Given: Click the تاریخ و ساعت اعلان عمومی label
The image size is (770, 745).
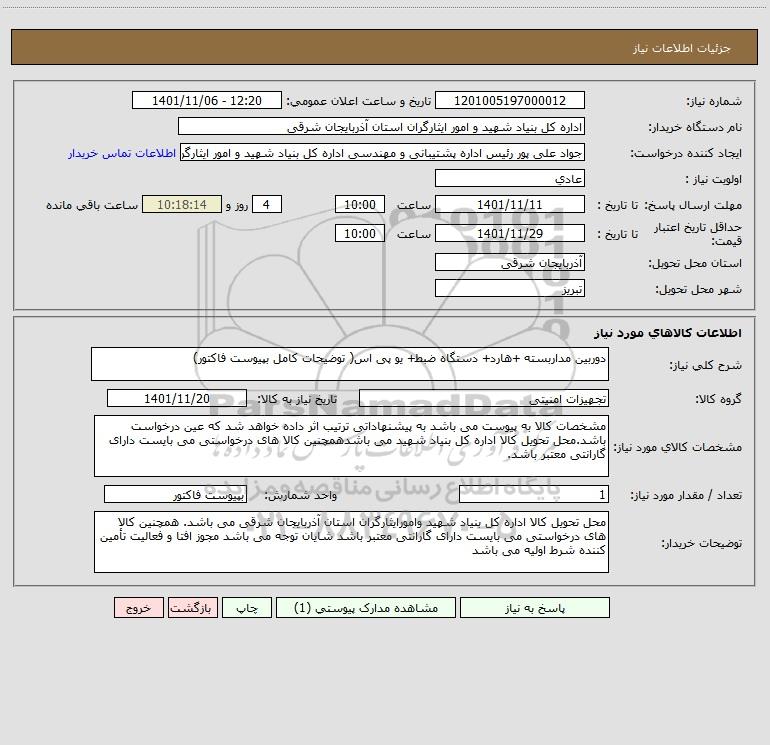Looking at the screenshot, I should point(359,101).
